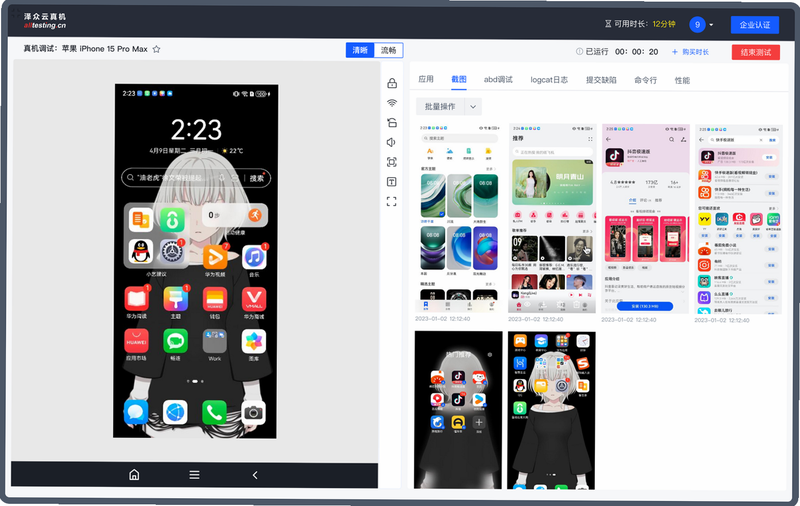The width and height of the screenshot is (800, 506).
Task: Expand the 批量操作 dropdown arrow
Action: coord(473,107)
